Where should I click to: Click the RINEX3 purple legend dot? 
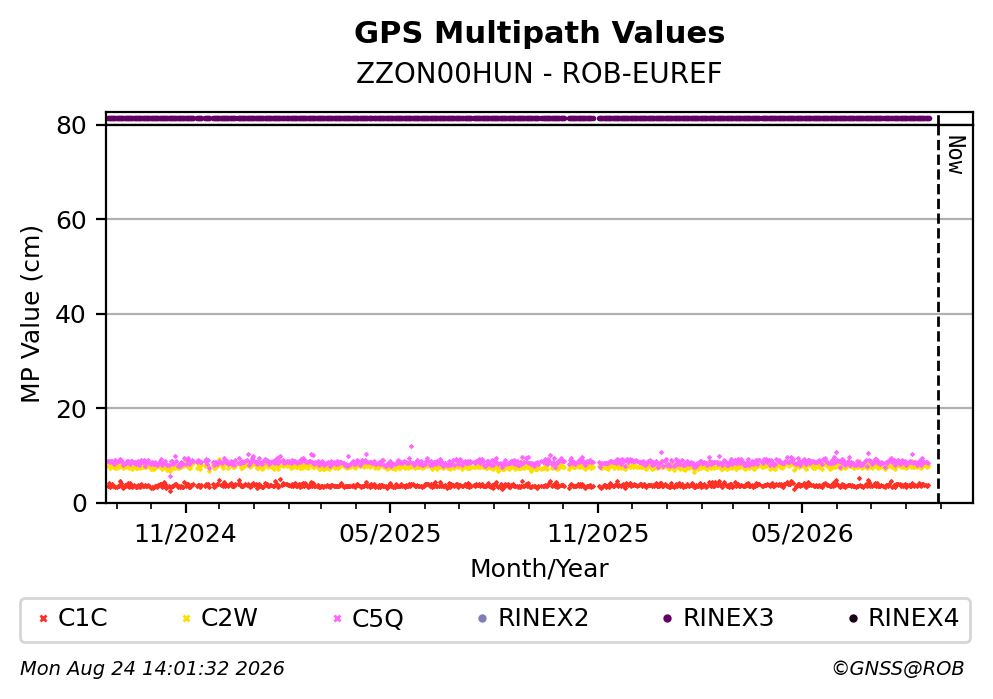(x=667, y=619)
